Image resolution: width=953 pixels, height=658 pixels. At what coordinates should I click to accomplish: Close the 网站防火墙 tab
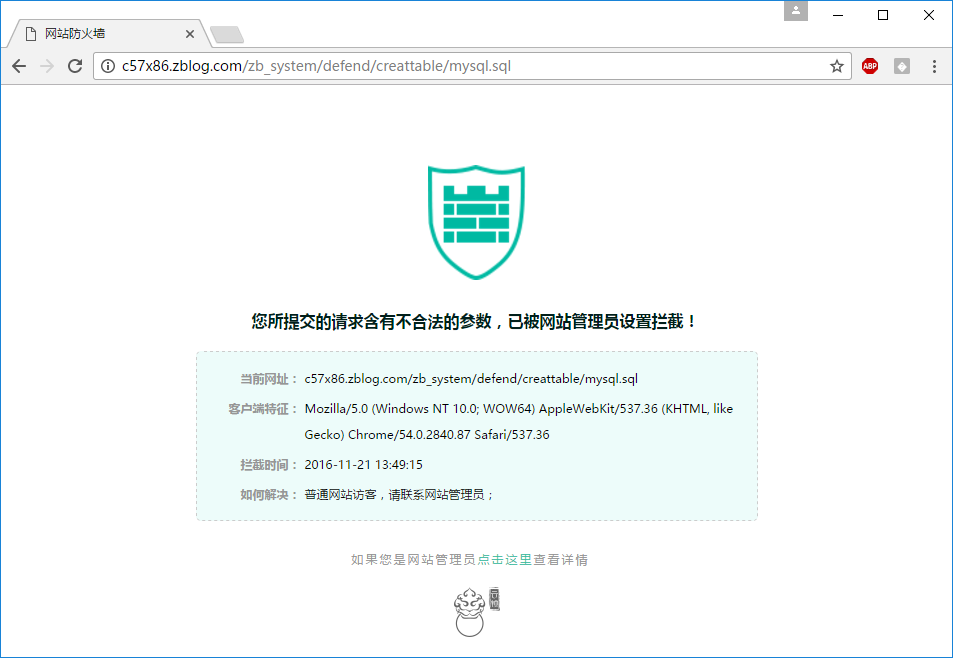(190, 34)
